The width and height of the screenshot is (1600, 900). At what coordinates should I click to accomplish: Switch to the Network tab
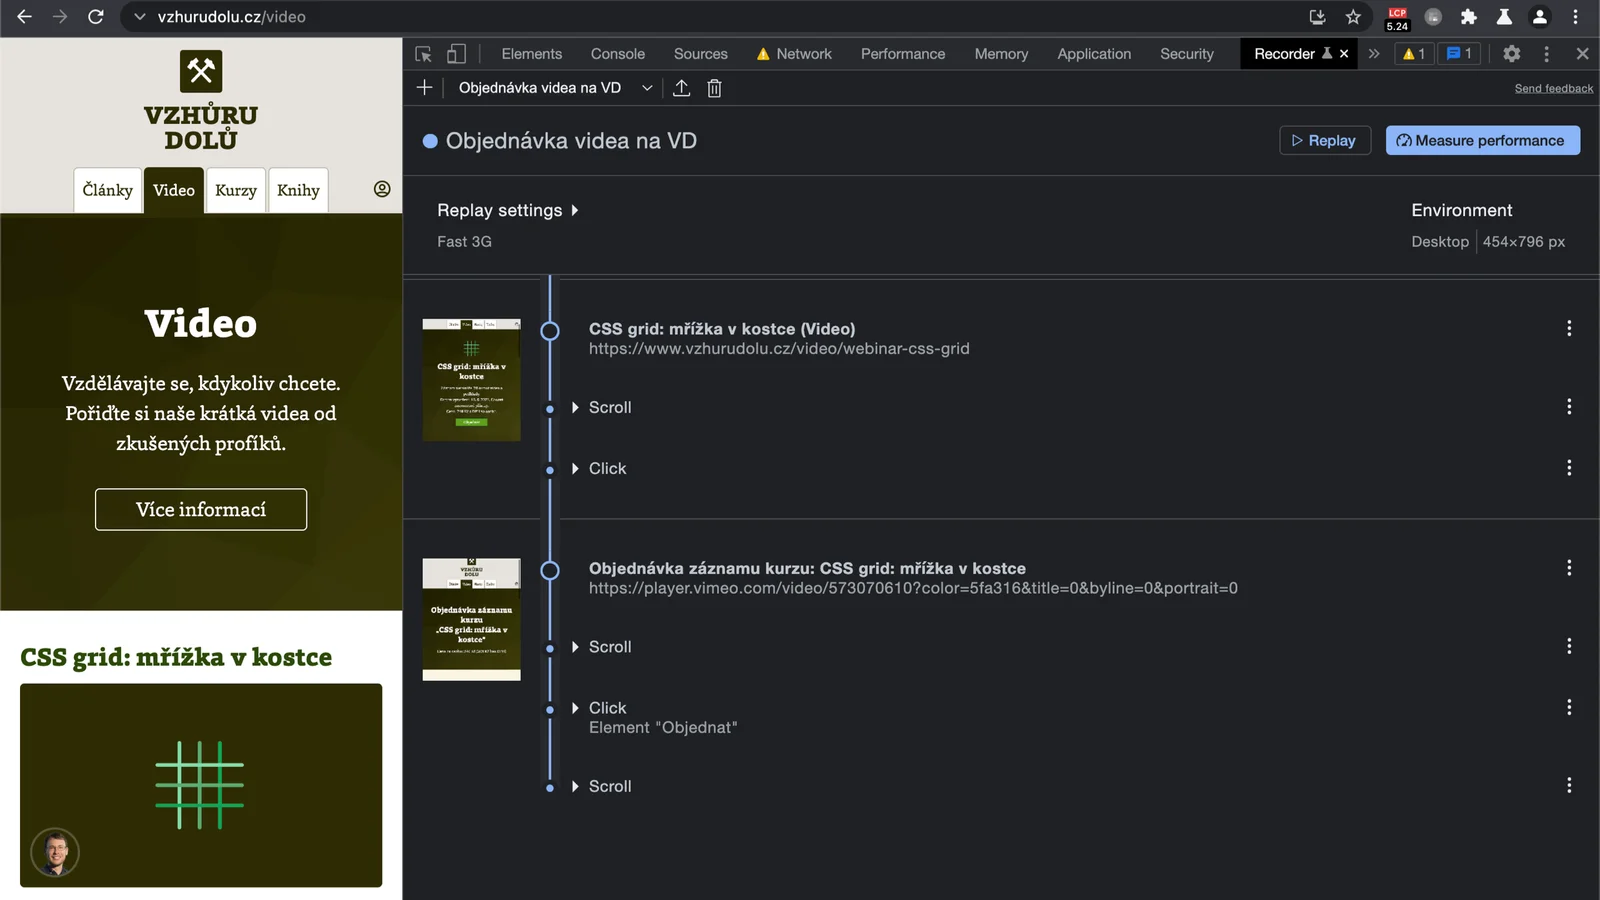[x=803, y=53]
